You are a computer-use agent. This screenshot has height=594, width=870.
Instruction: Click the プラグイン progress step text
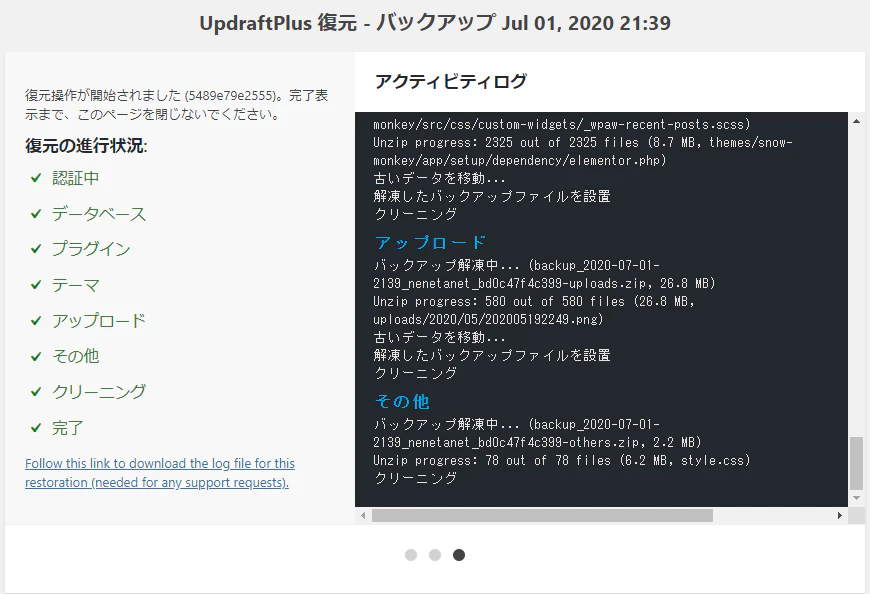pyautogui.click(x=91, y=249)
